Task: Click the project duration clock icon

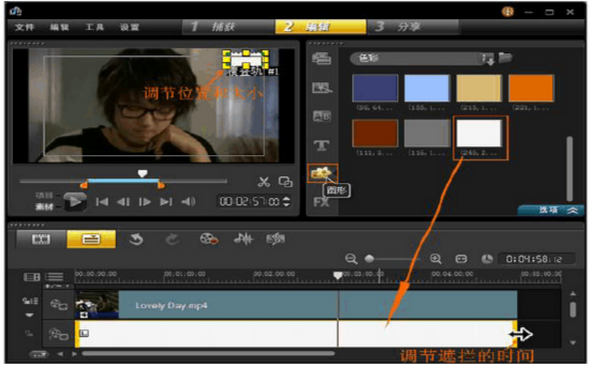Action: 487,259
